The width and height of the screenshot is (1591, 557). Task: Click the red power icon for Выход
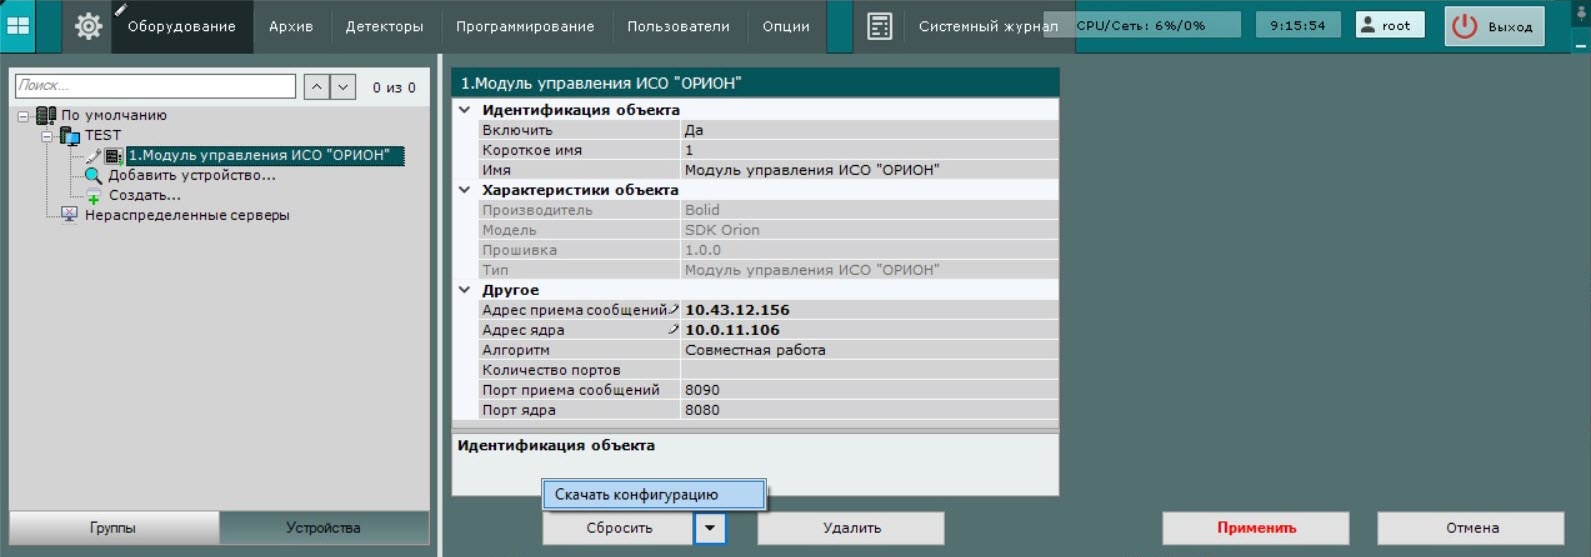[x=1464, y=27]
